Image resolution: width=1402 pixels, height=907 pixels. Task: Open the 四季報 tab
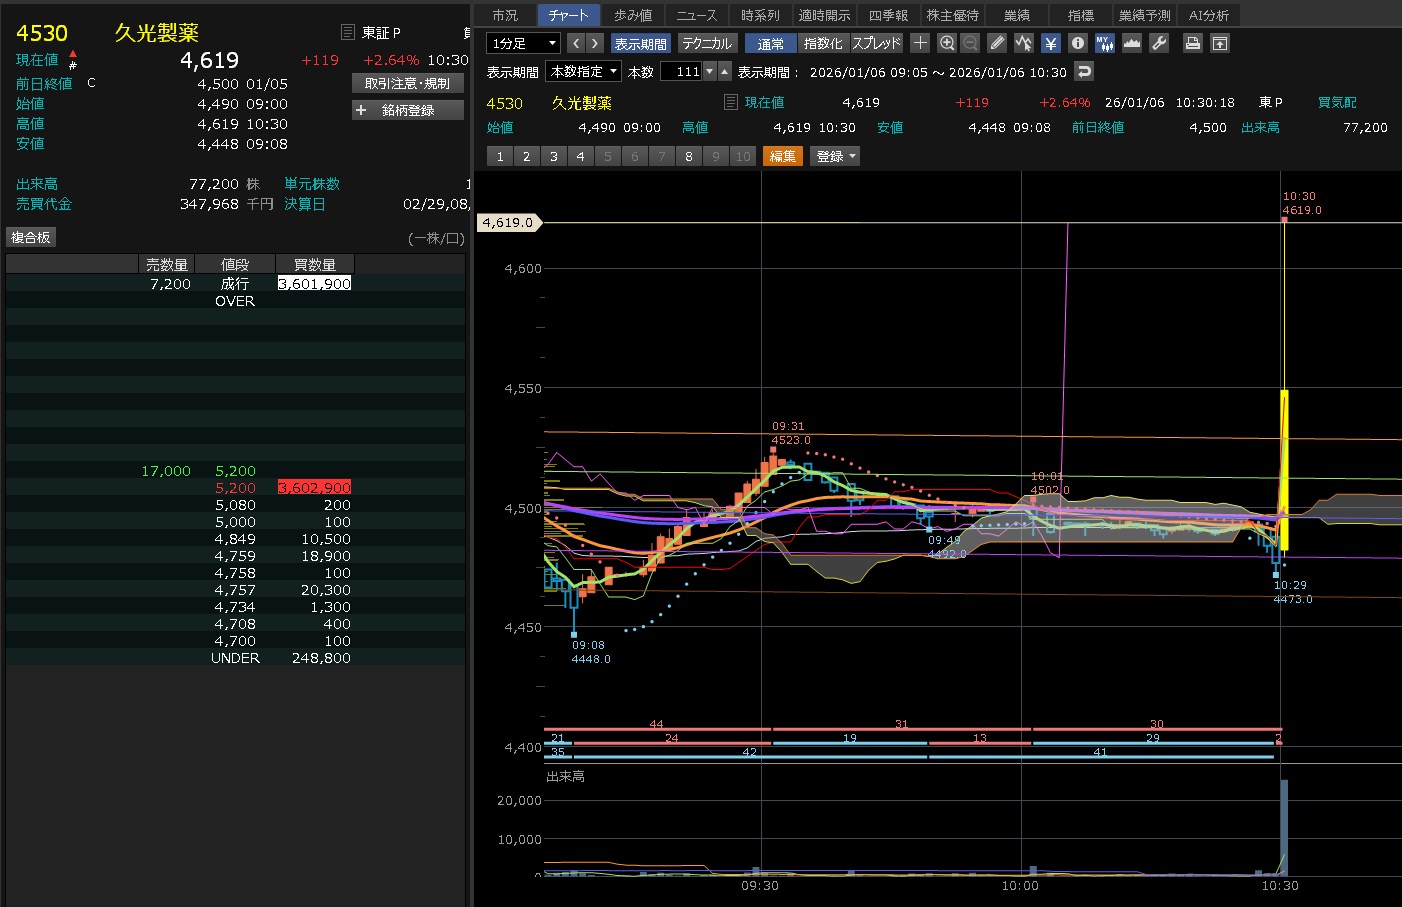pos(888,15)
